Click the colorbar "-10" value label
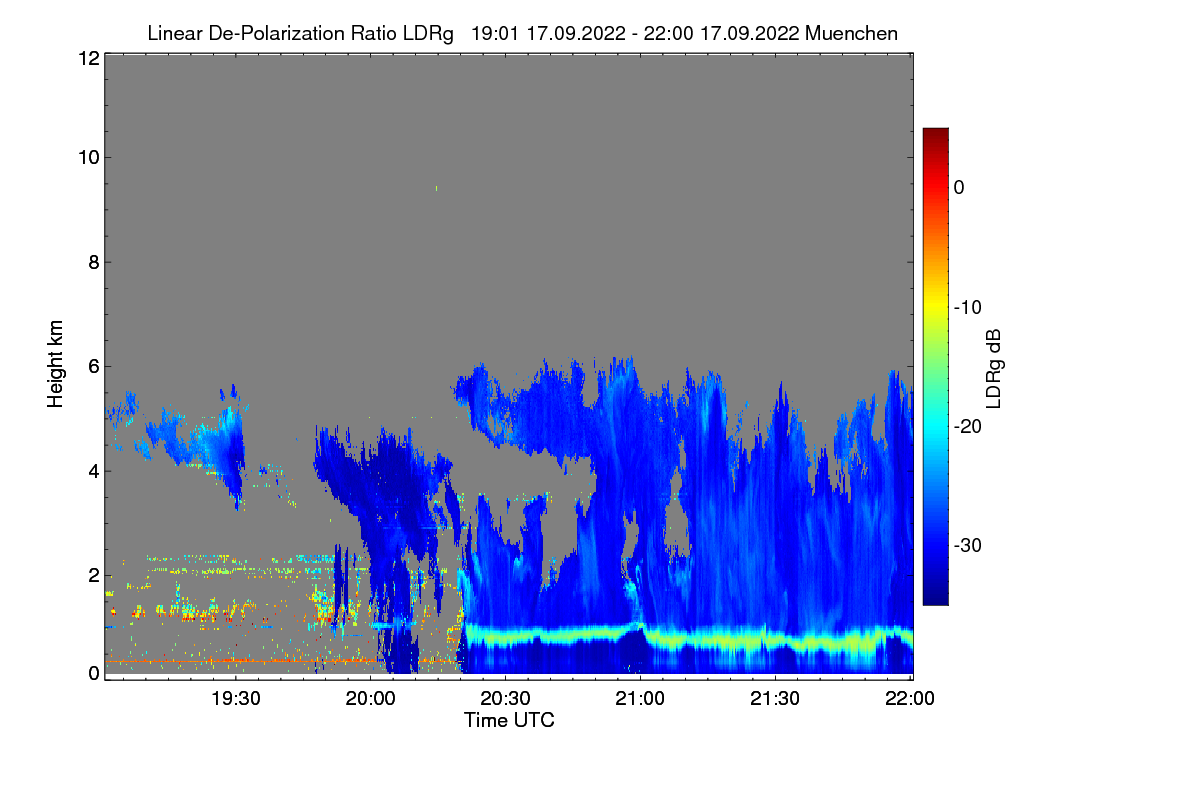This screenshot has height=800, width=1200. (x=967, y=307)
